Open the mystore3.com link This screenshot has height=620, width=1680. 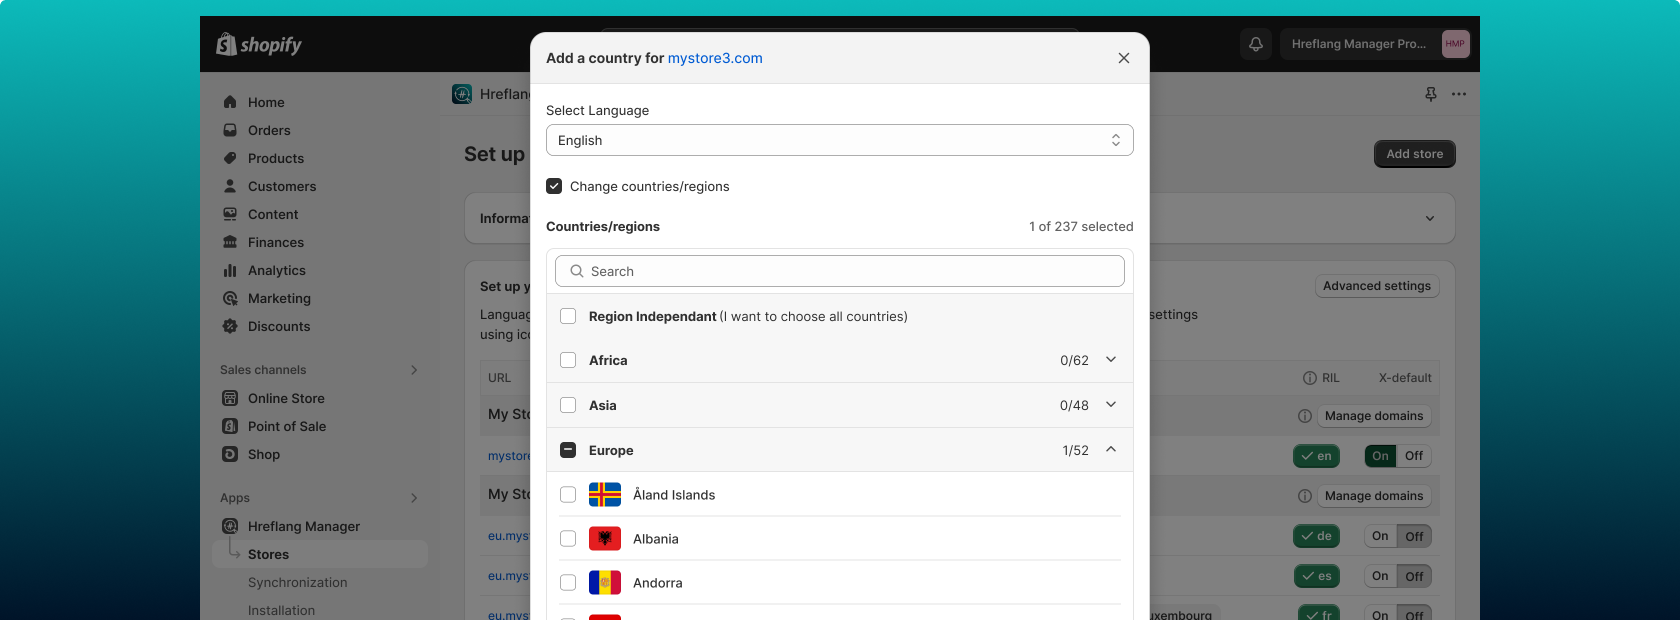click(713, 58)
